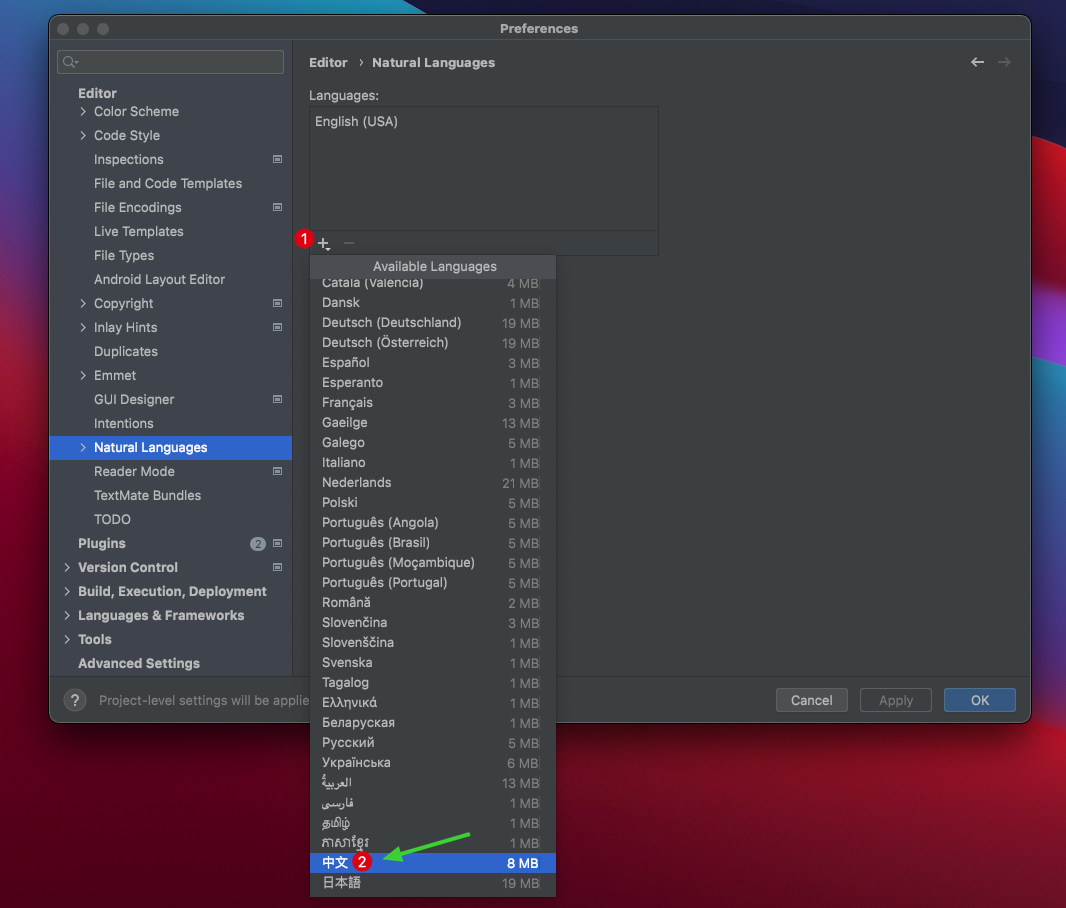Open help with the question mark icon
The height and width of the screenshot is (908, 1066).
tap(75, 700)
